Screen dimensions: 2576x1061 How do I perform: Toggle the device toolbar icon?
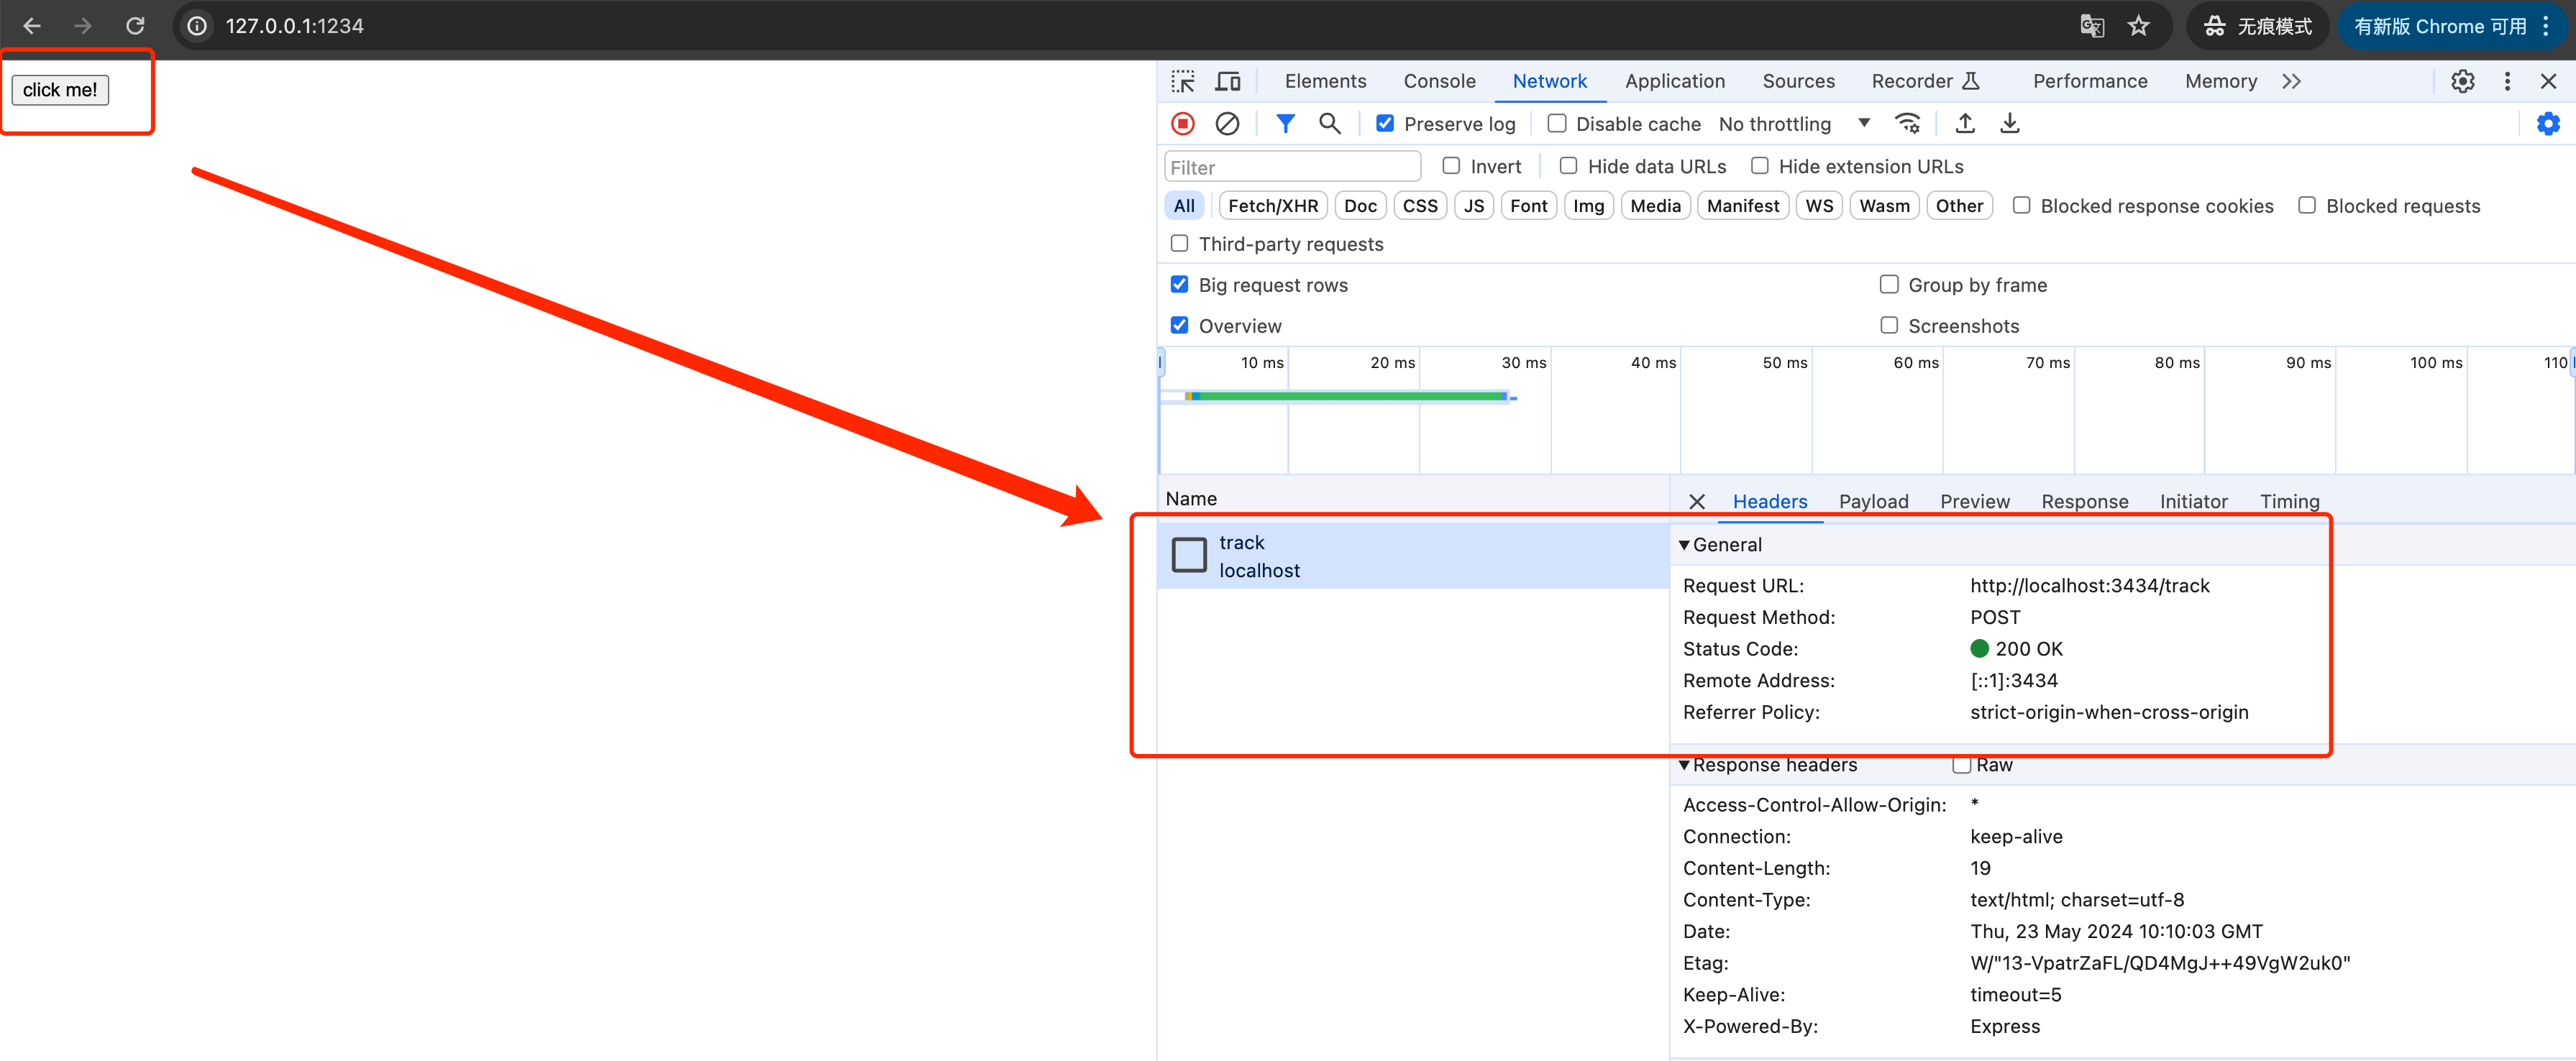[1227, 81]
